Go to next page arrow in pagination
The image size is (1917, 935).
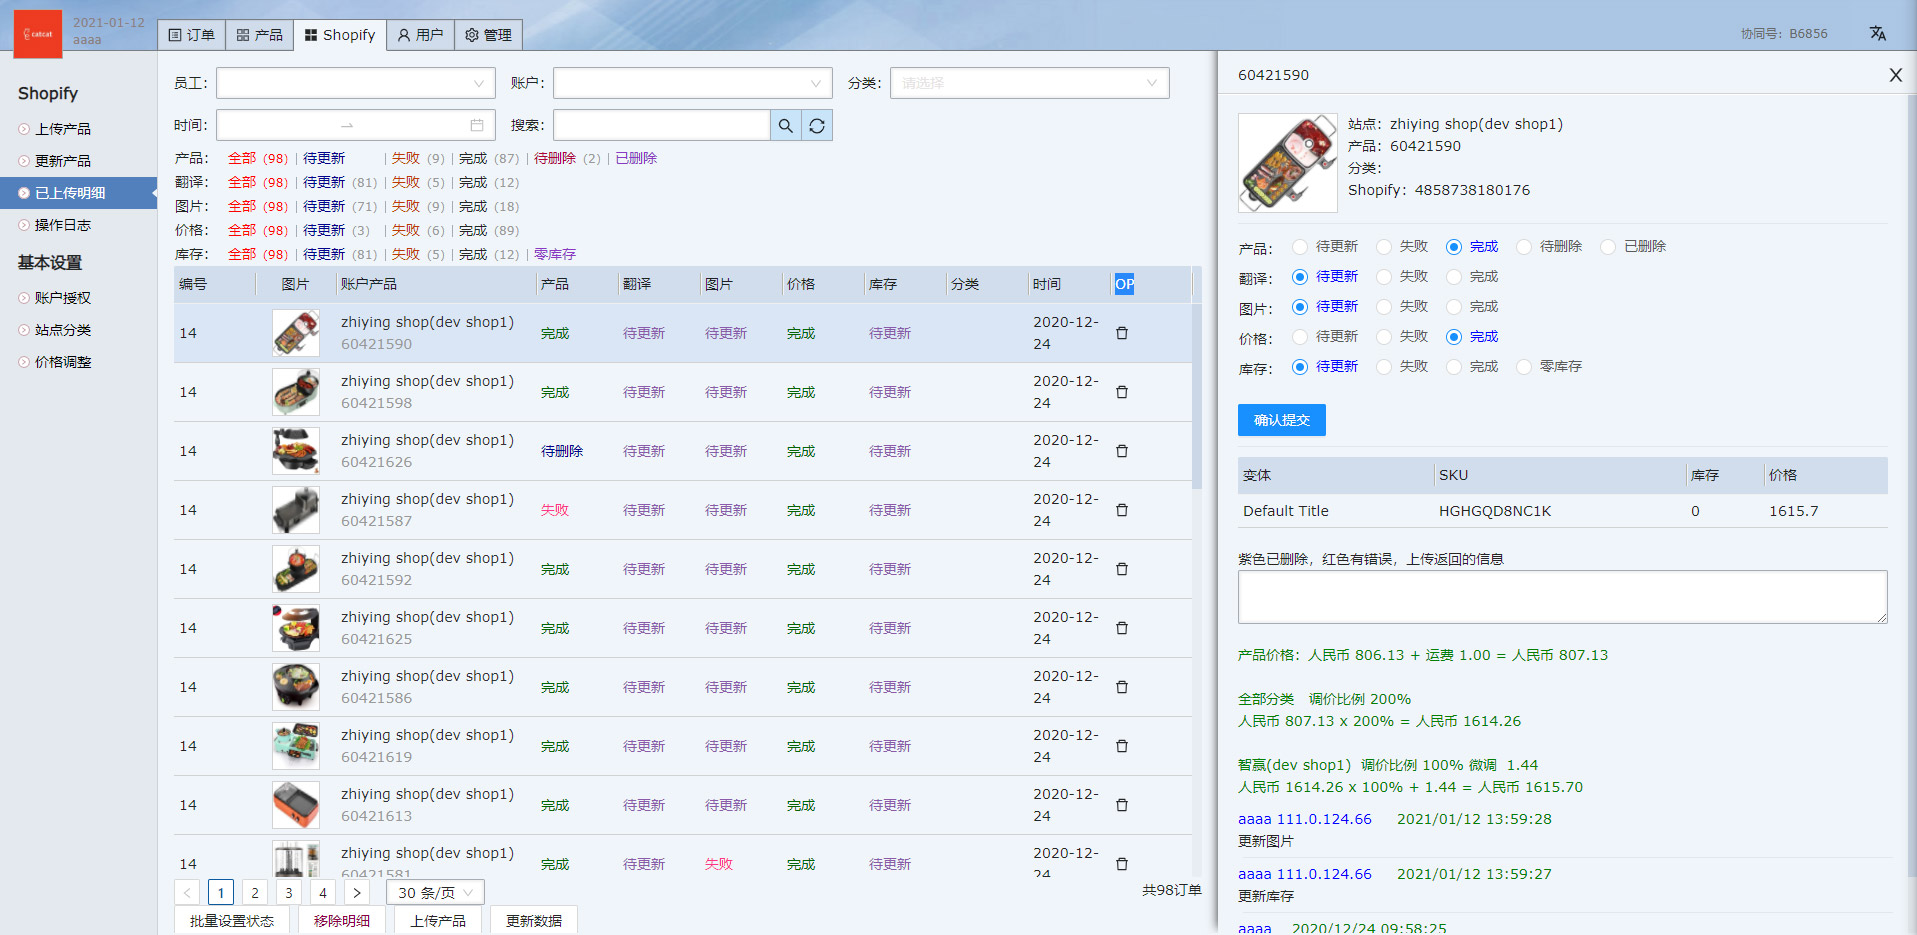click(356, 893)
